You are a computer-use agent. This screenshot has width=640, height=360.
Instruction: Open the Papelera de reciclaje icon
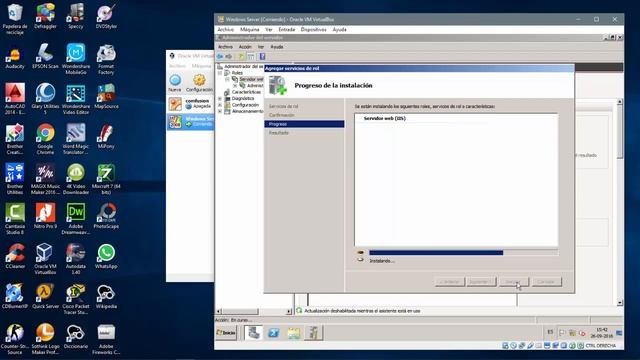coord(15,19)
